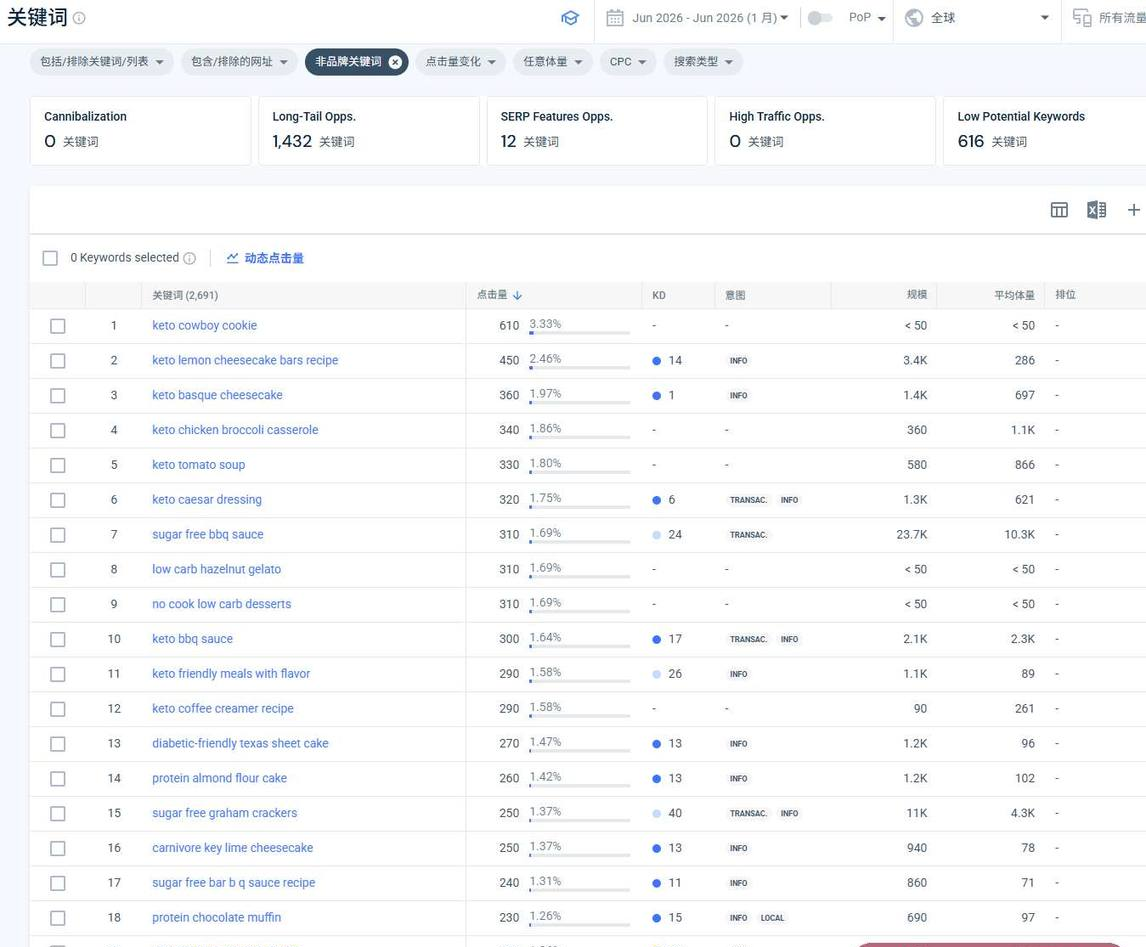Open the education cap help icon

[x=569, y=18]
